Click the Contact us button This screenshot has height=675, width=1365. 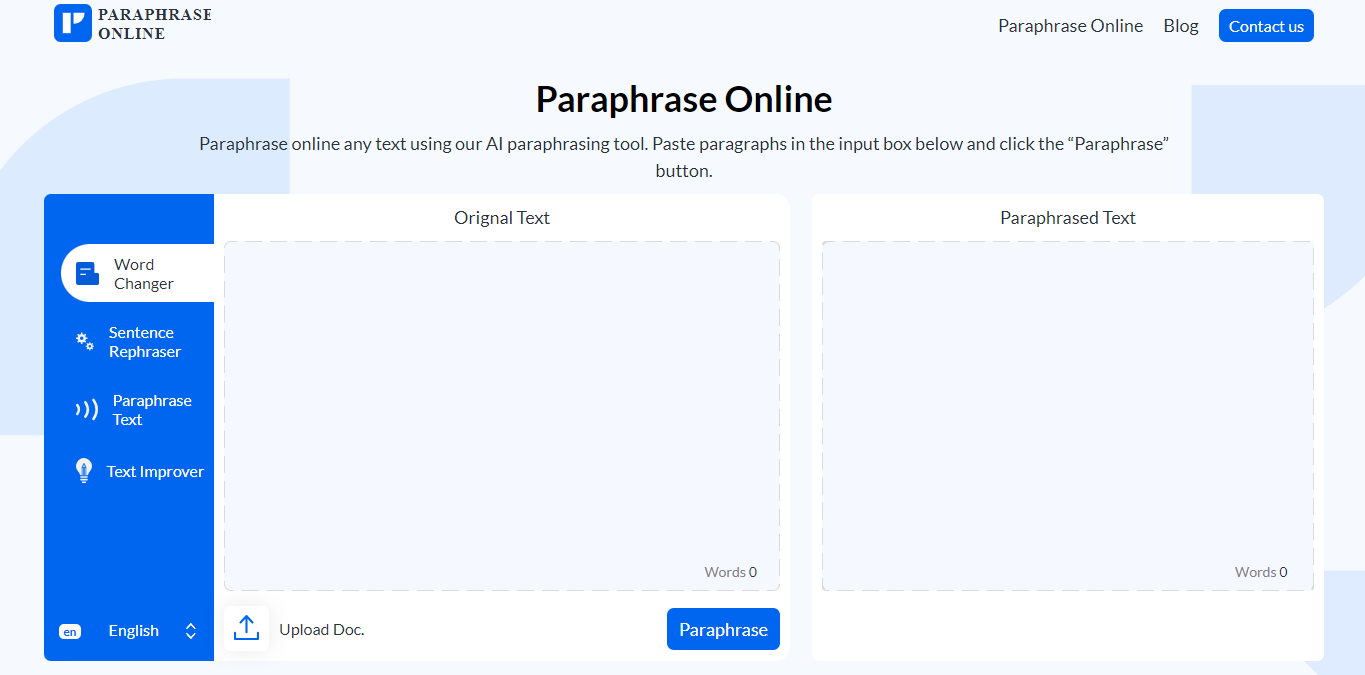[x=1266, y=26]
